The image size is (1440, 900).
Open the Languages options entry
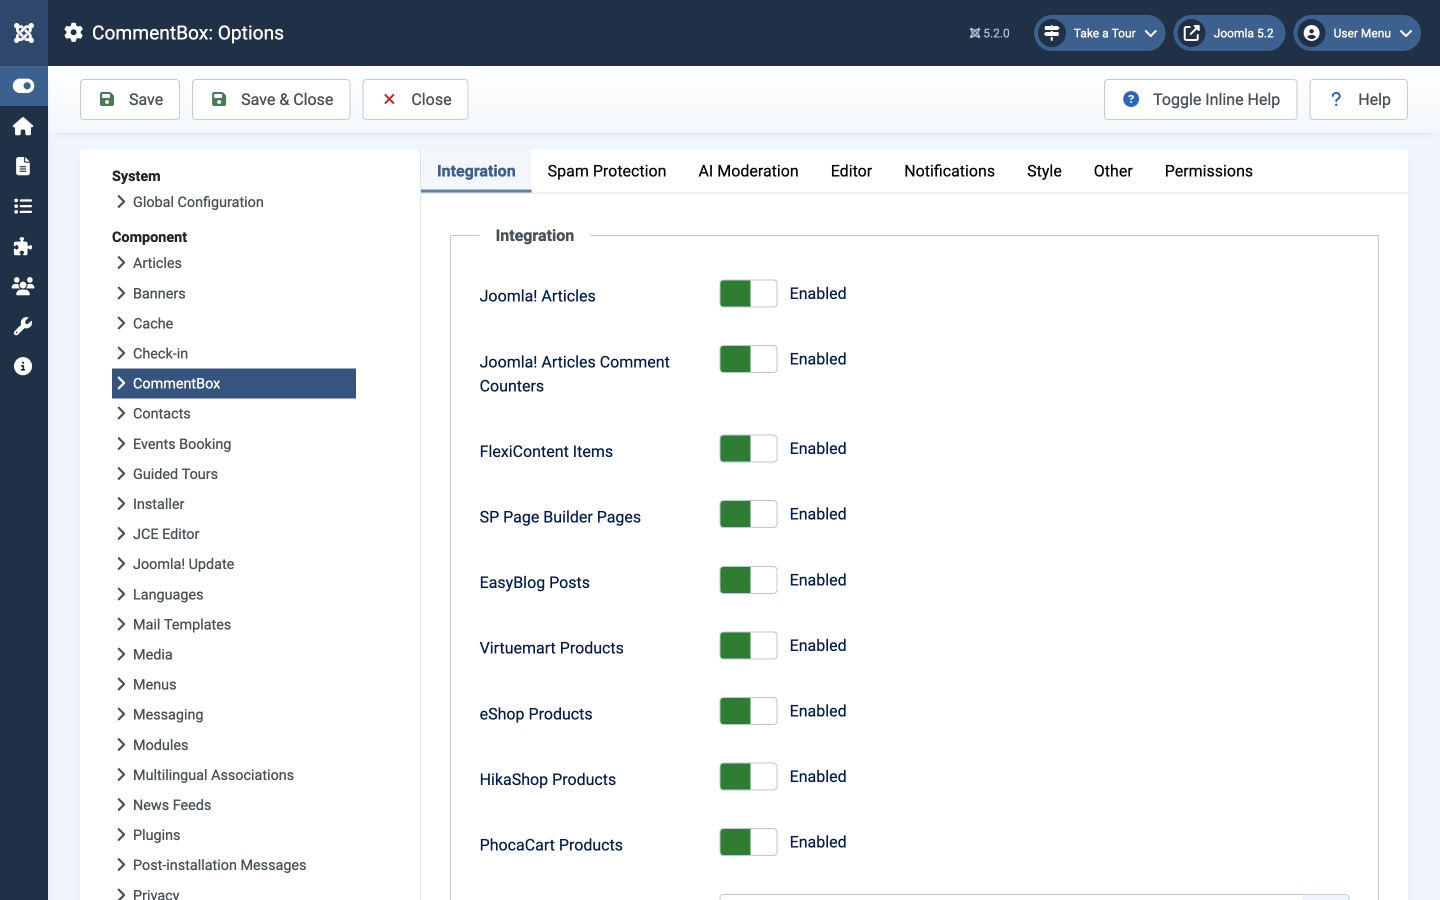pos(234,594)
